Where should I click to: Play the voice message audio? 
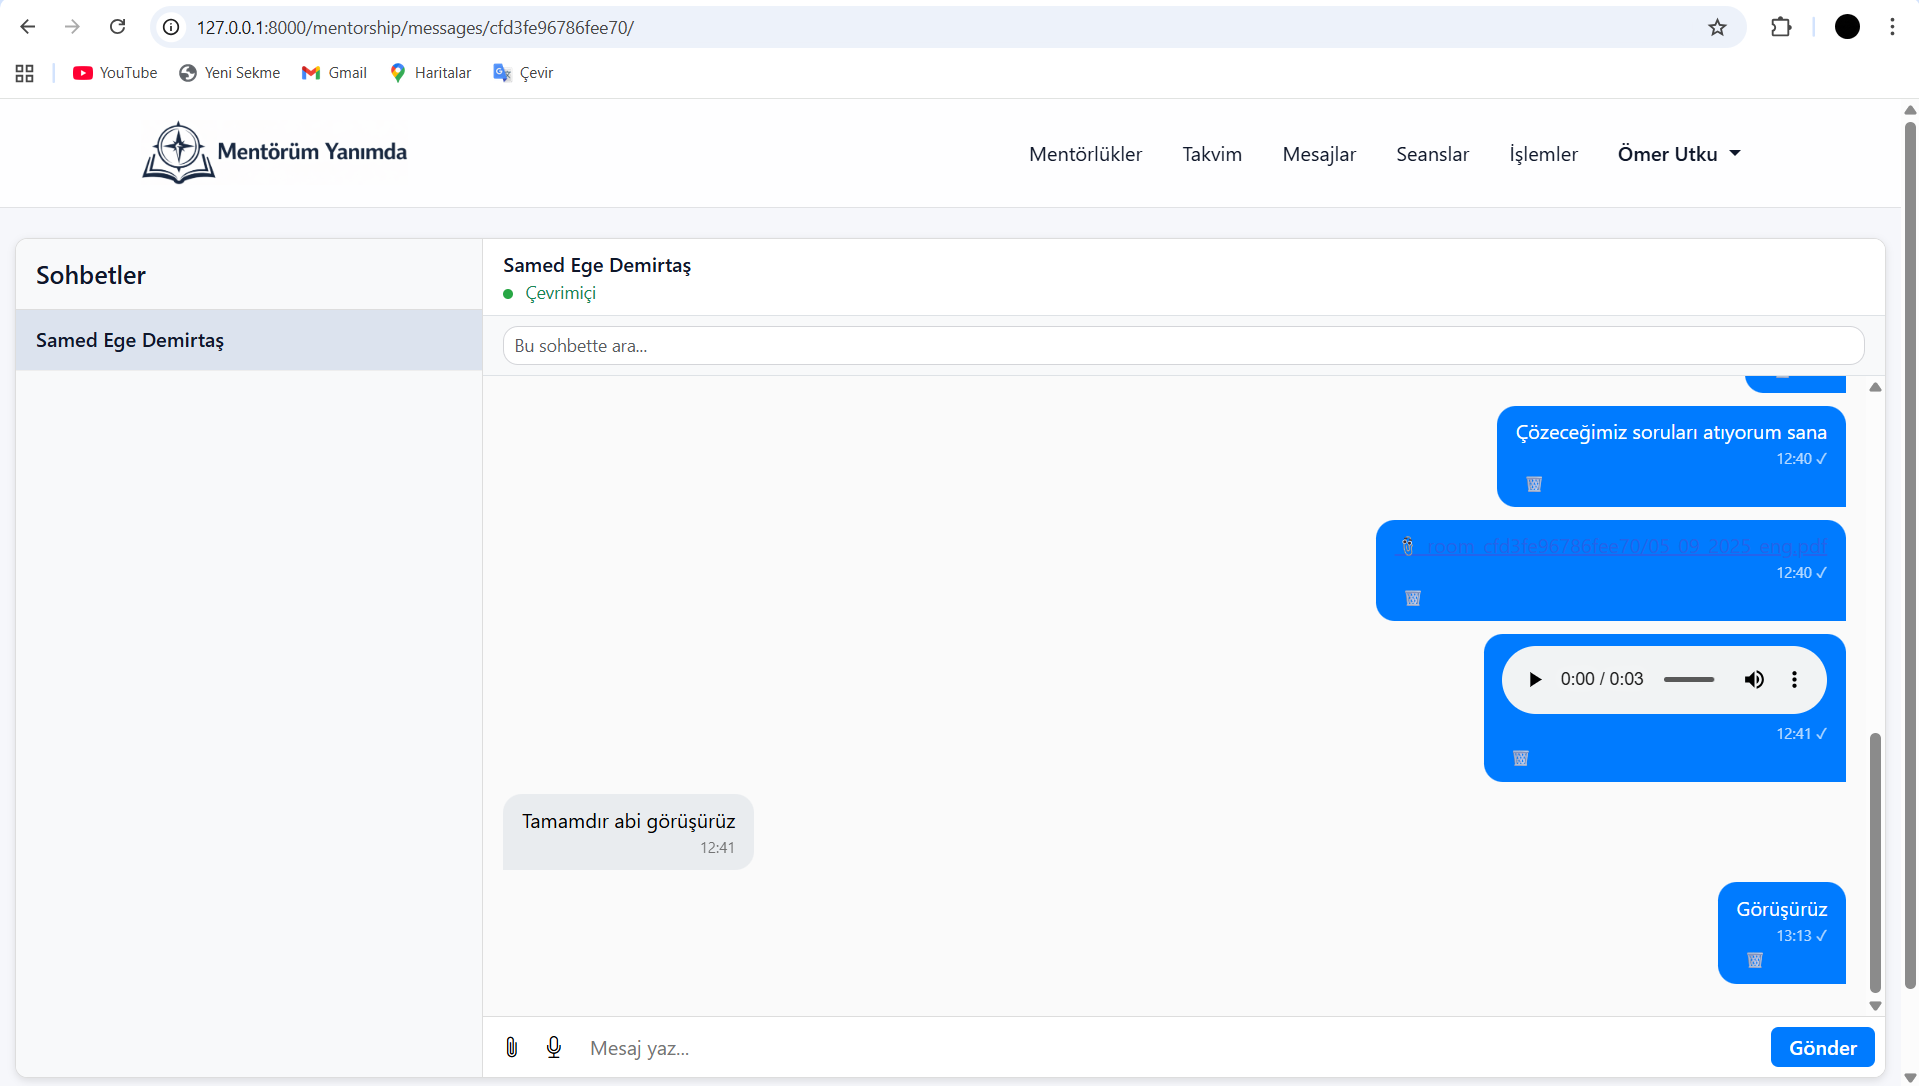pyautogui.click(x=1535, y=680)
